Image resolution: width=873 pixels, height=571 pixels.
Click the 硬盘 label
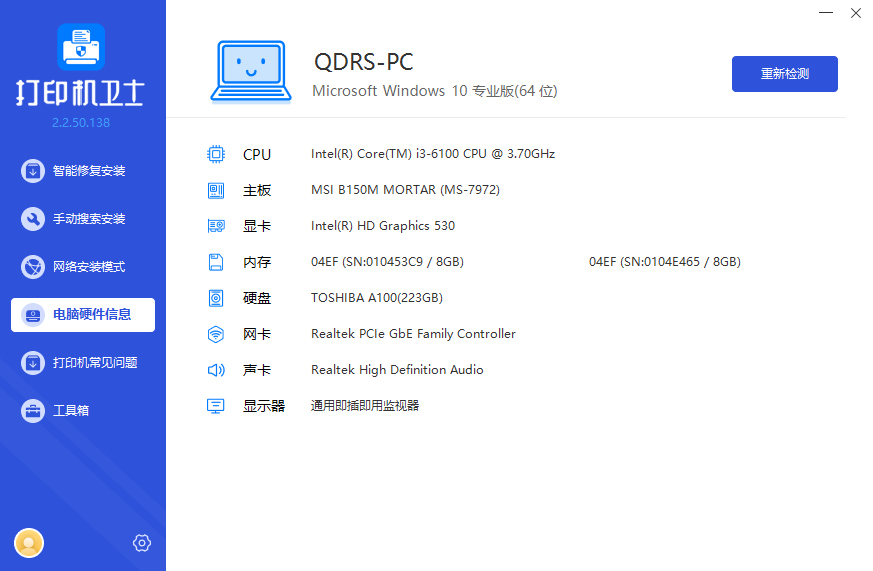coord(257,298)
